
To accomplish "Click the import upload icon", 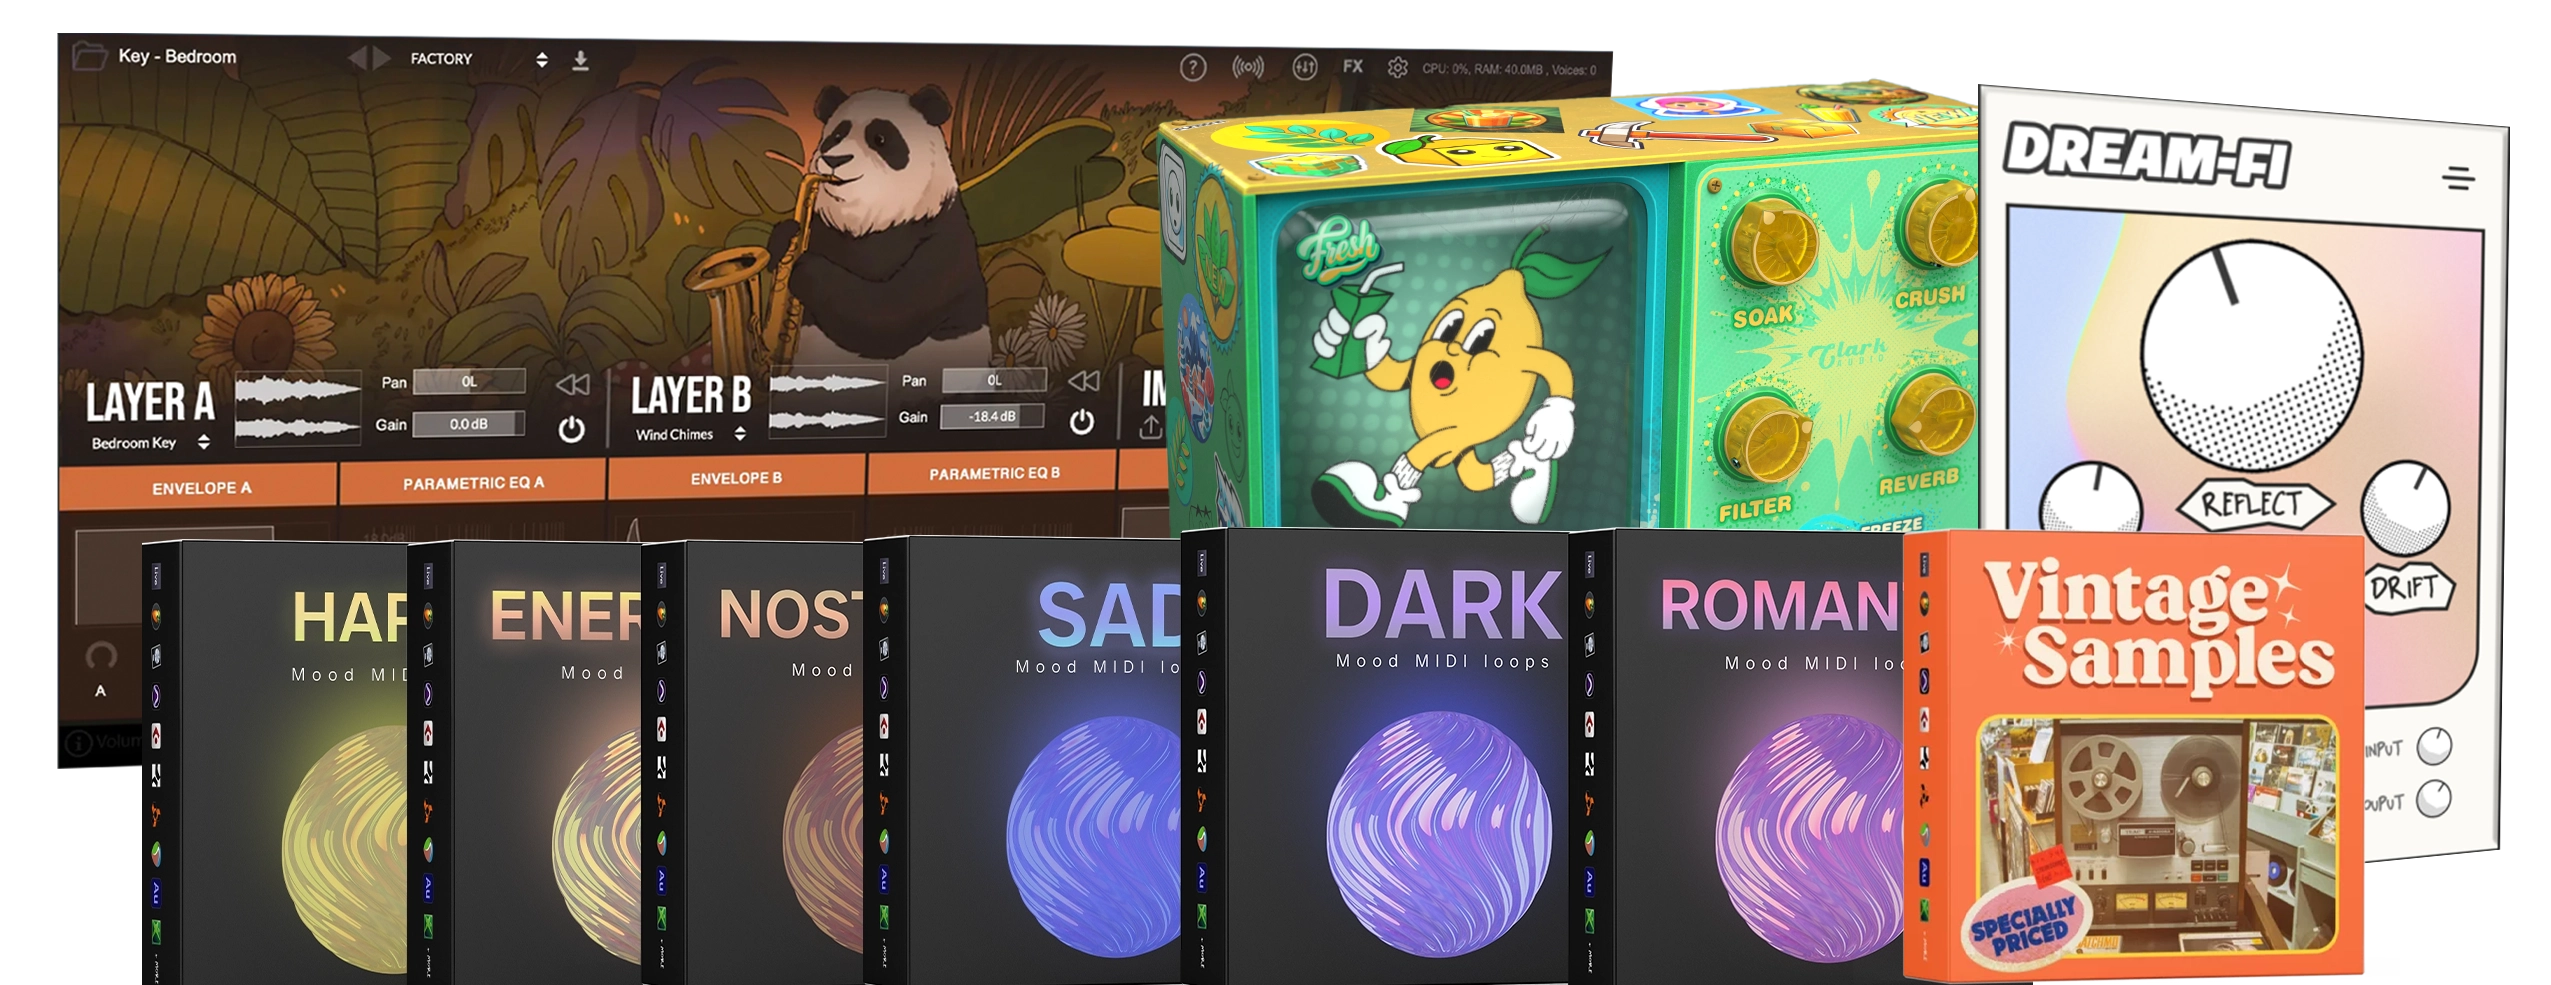I will coord(1151,427).
